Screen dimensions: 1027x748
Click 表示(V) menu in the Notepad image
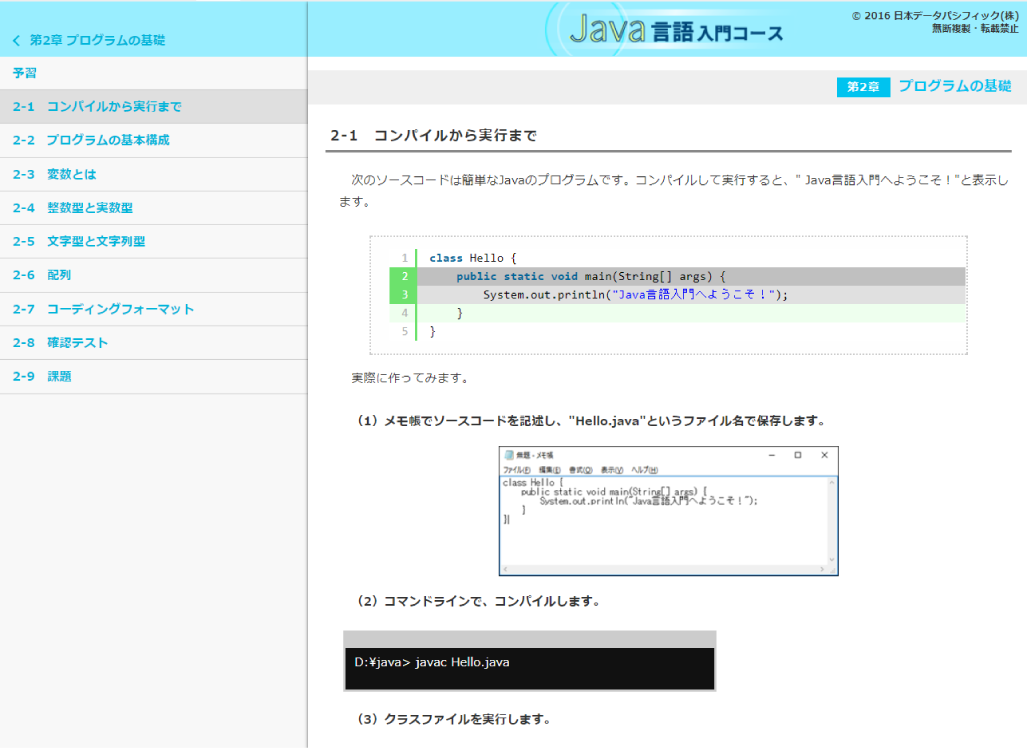point(612,470)
